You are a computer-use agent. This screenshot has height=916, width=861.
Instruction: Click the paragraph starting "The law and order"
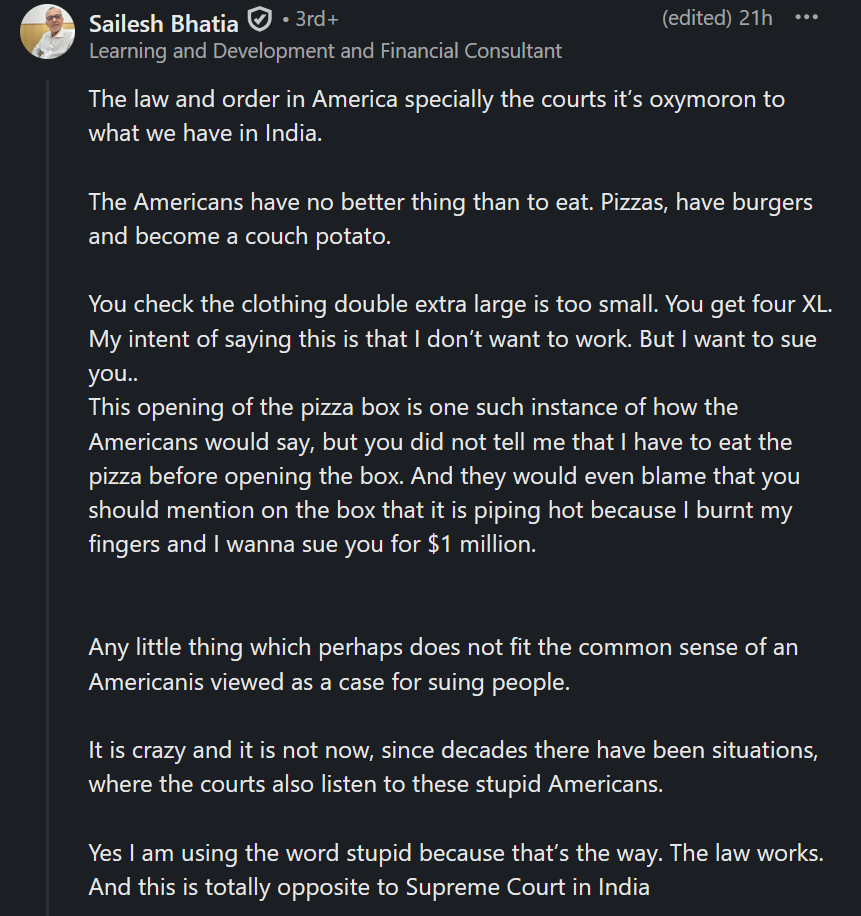click(436, 116)
